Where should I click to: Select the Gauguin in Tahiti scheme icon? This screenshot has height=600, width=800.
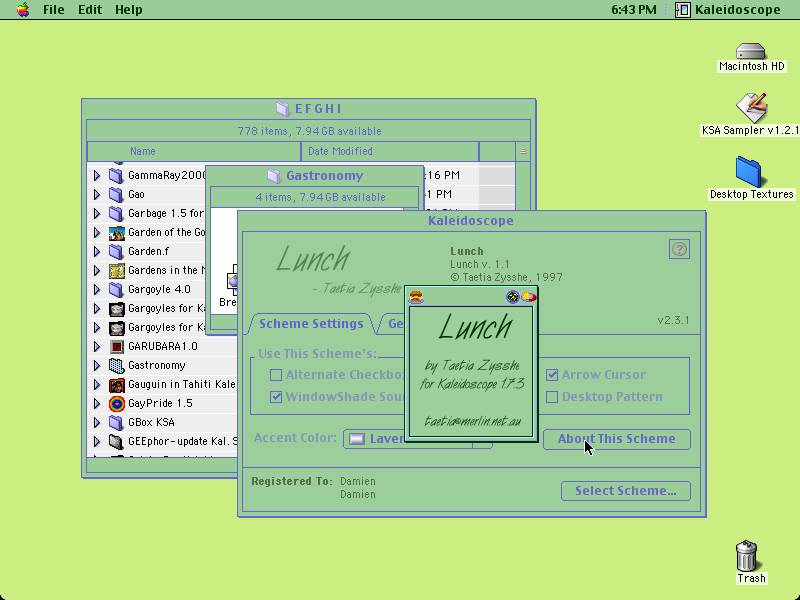pos(117,384)
